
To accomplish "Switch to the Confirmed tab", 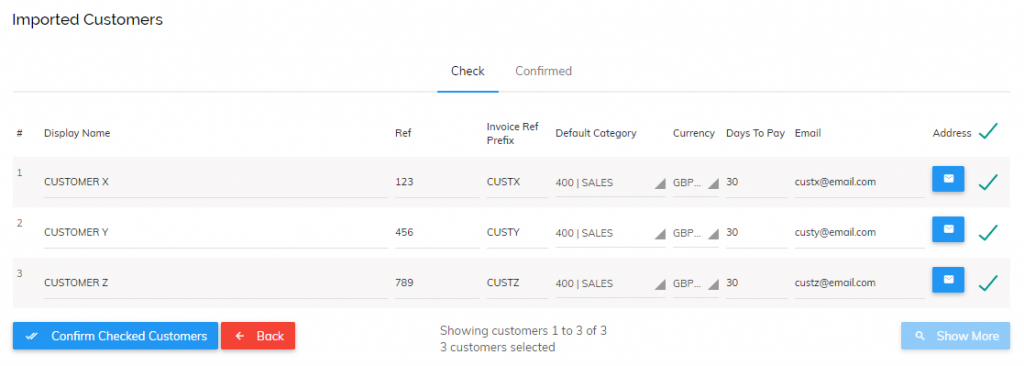I will (543, 71).
